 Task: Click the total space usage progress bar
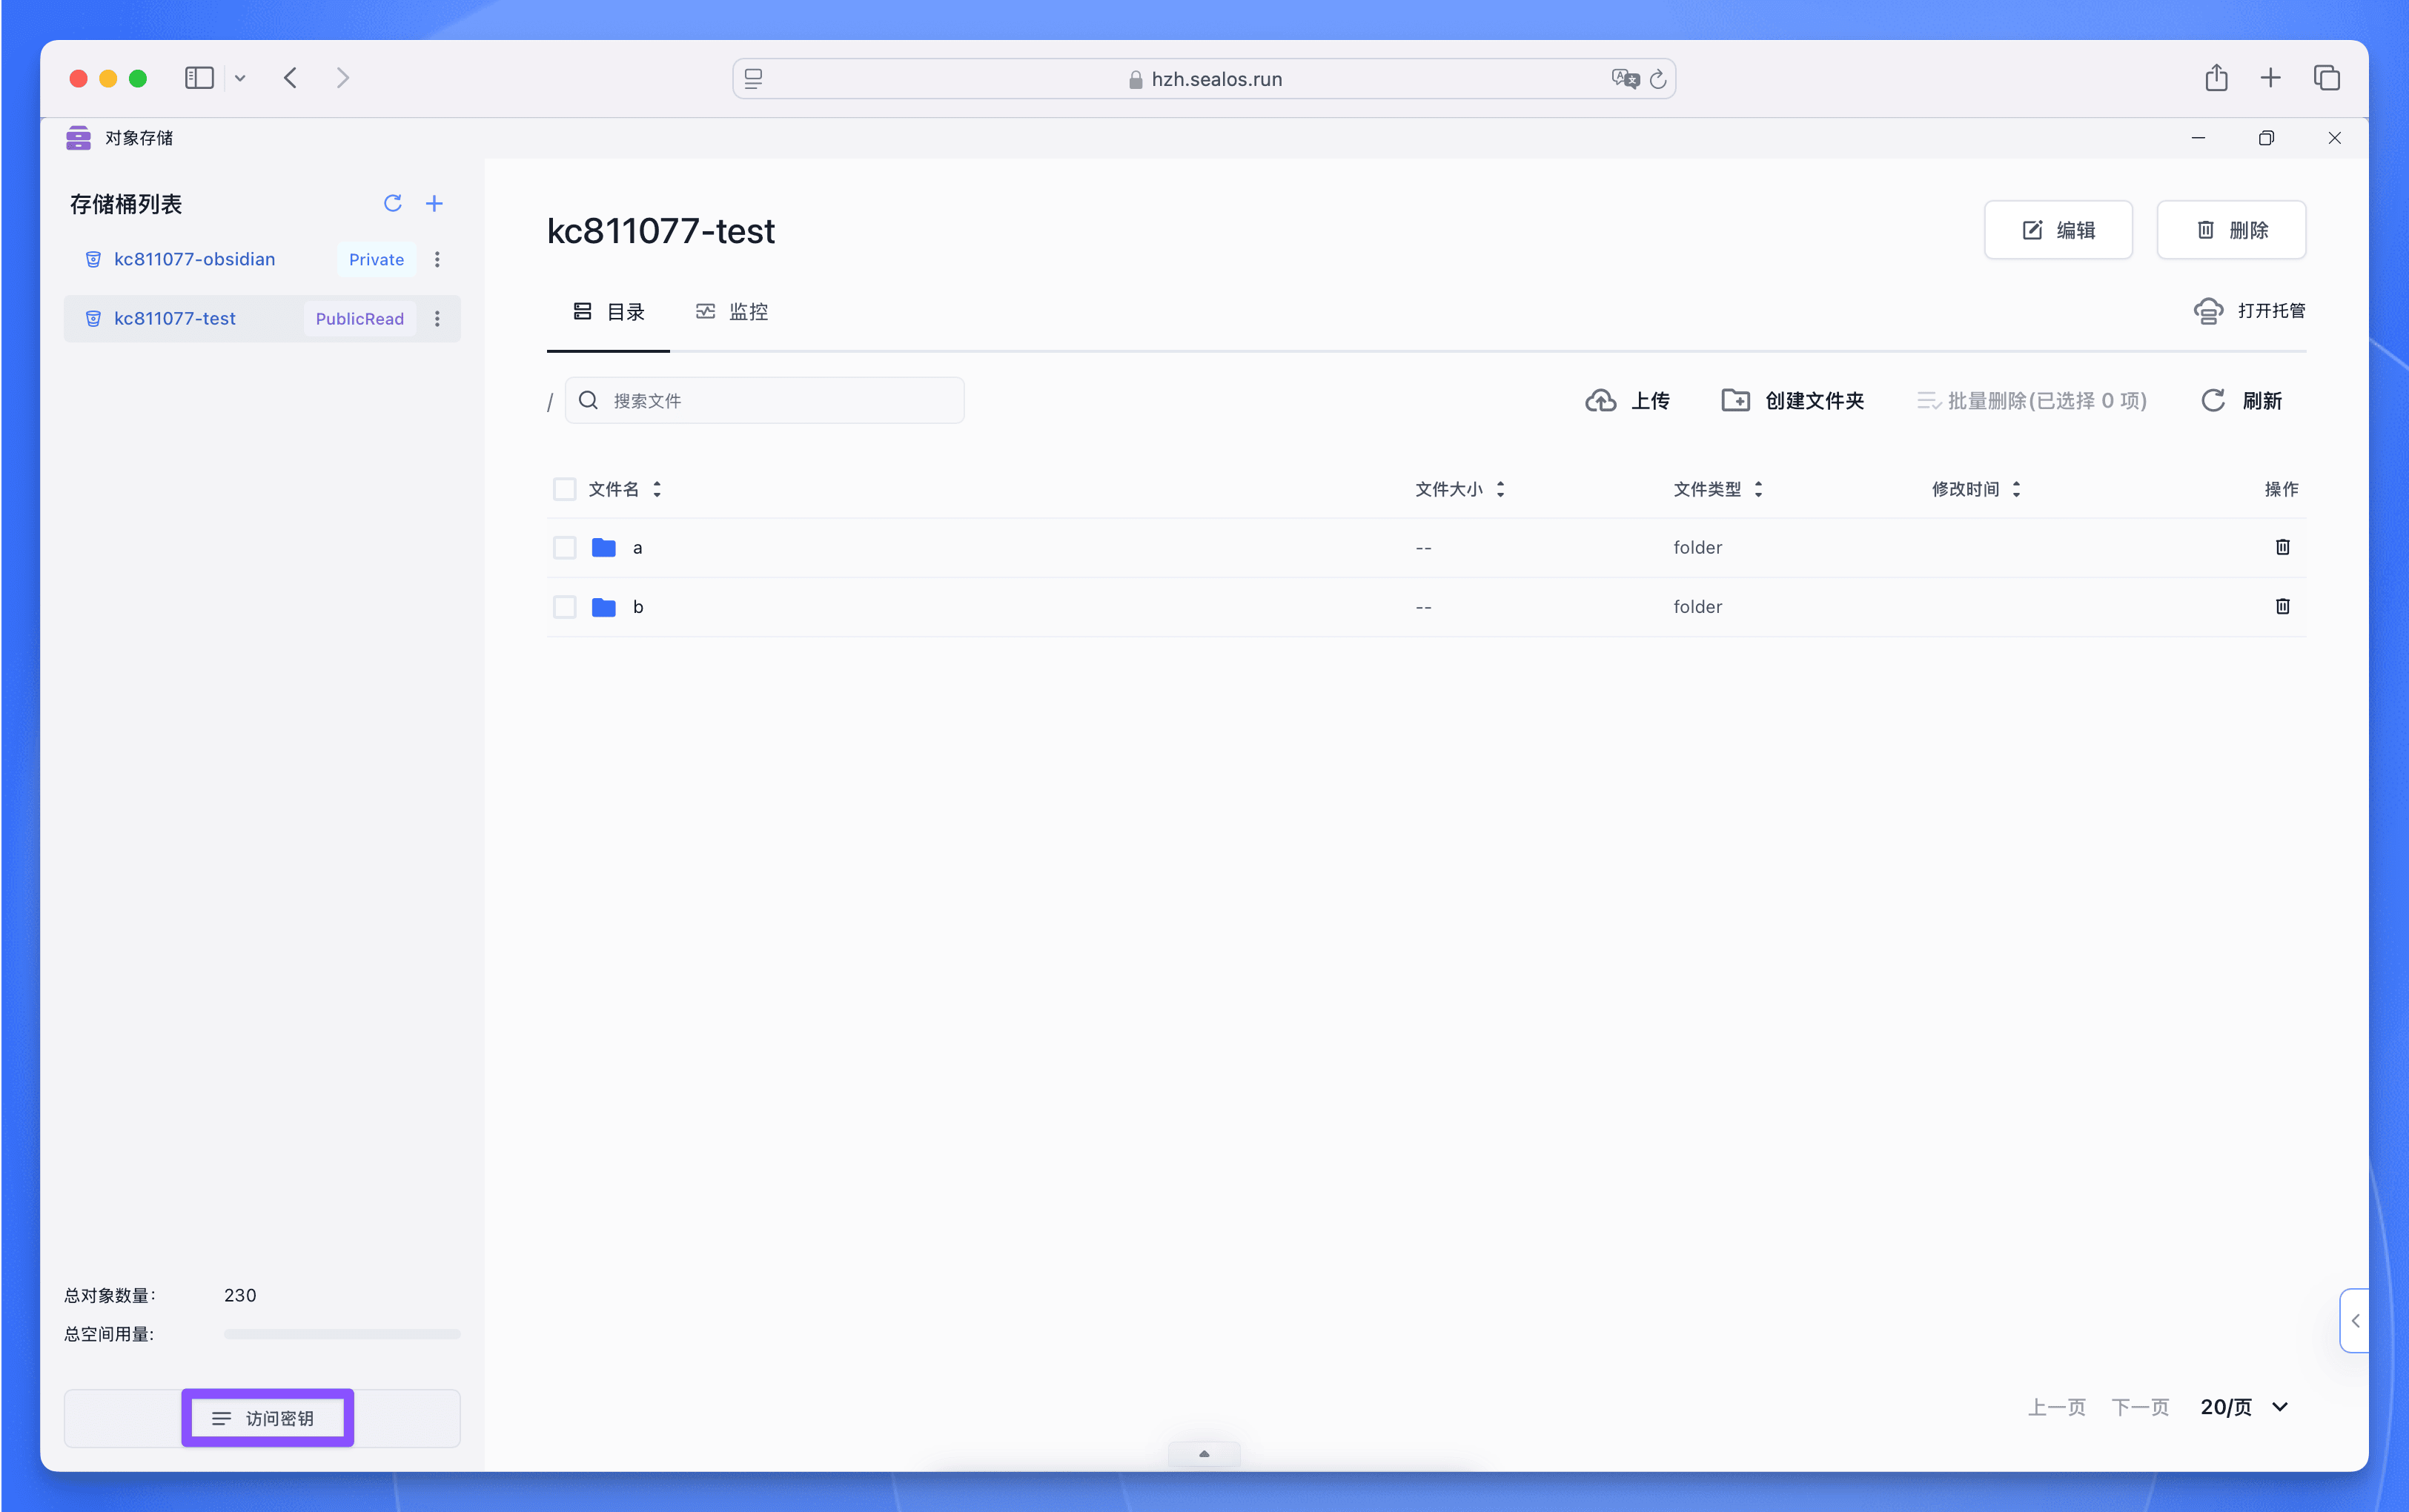click(x=342, y=1334)
